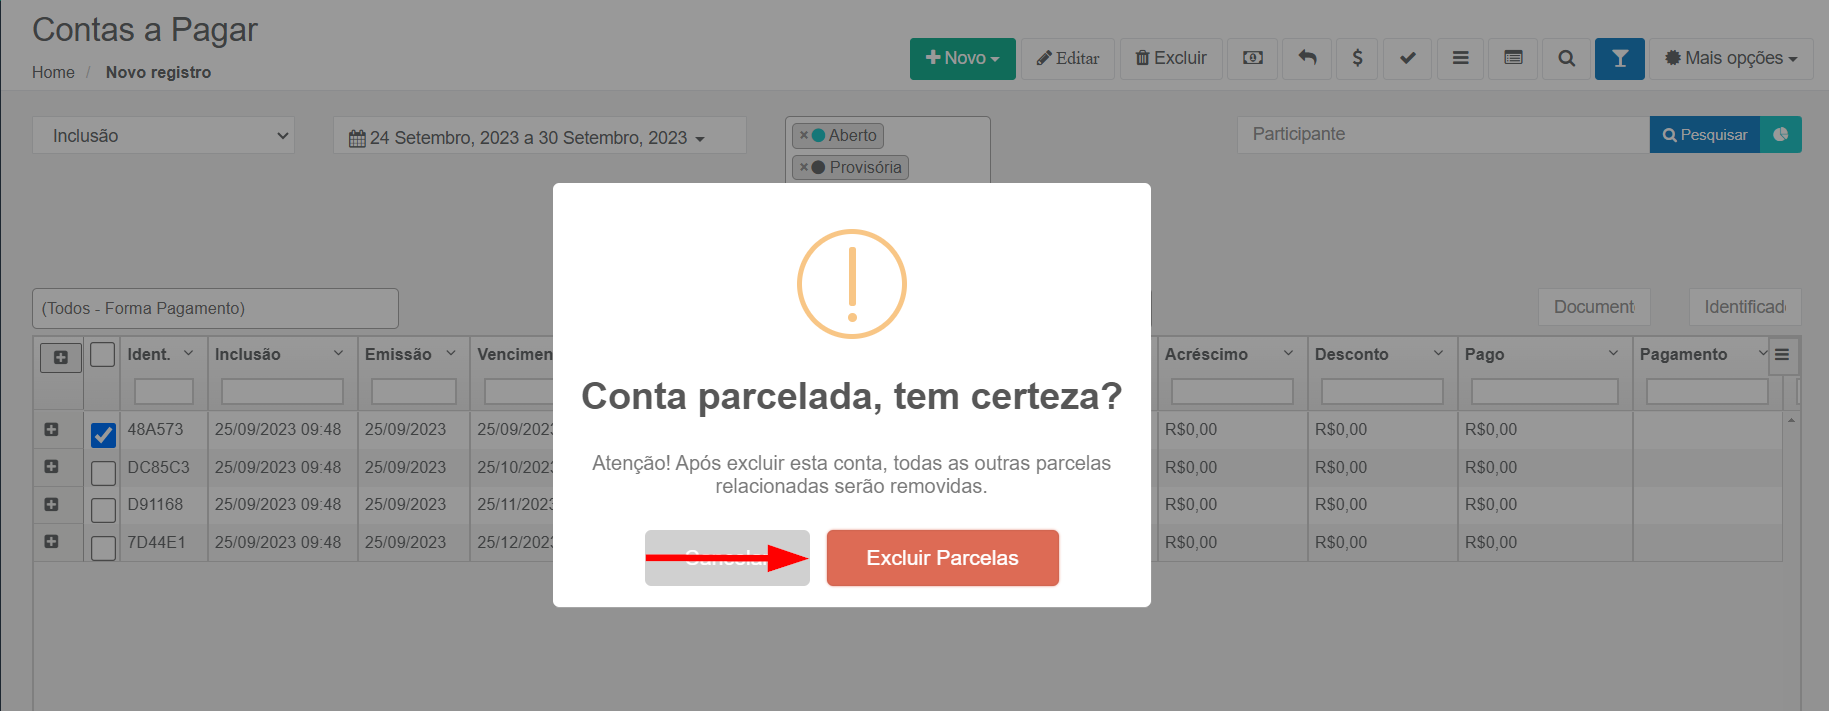Expand the row D91168 details
Viewport: 1829px width, 711px height.
click(x=51, y=505)
